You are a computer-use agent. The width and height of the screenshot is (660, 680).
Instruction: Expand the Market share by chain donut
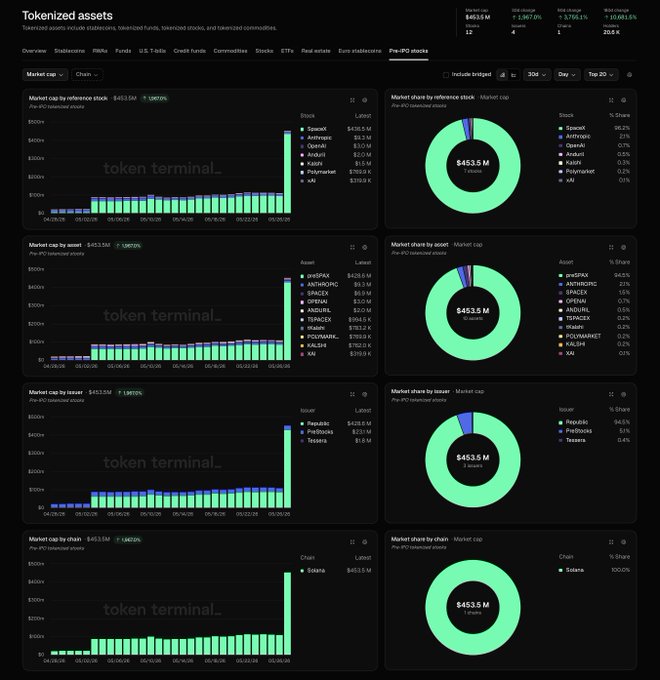tap(611, 542)
